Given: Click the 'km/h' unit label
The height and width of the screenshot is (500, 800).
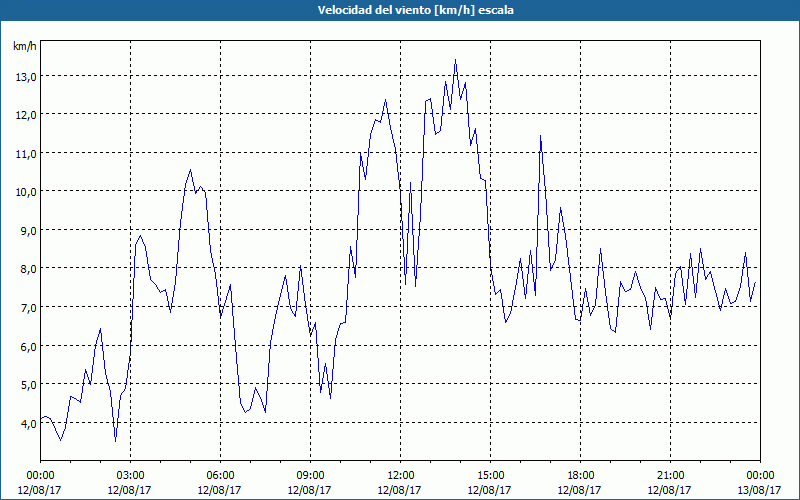Looking at the screenshot, I should (x=24, y=47).
